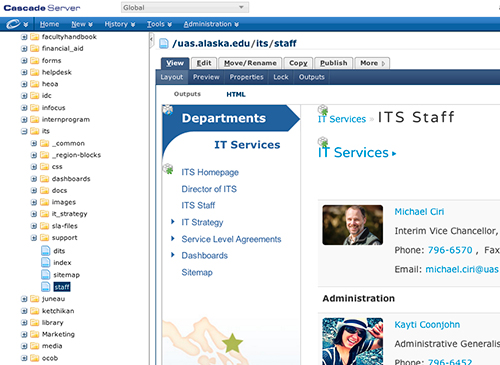Open the More tab menu
This screenshot has height=365, width=500.
(x=372, y=63)
